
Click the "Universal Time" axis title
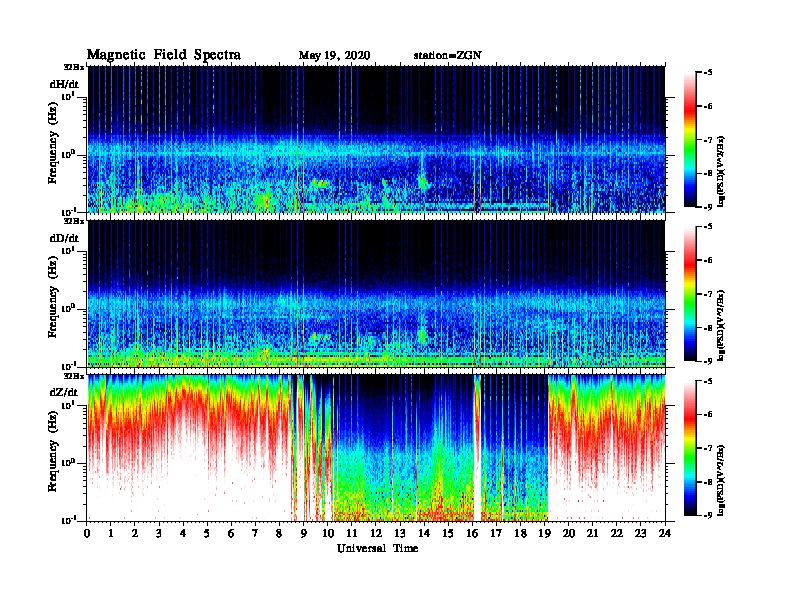pyautogui.click(x=377, y=548)
